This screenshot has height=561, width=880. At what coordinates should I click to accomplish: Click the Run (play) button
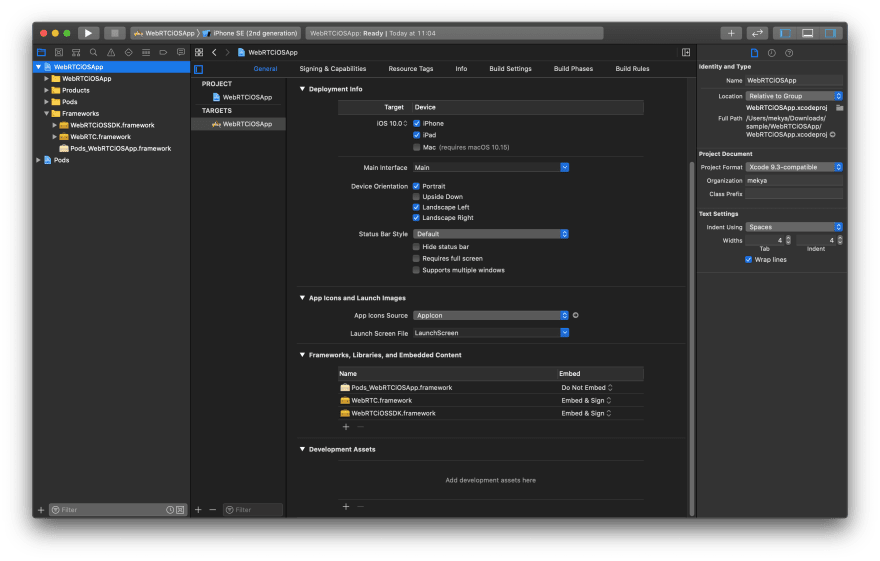(88, 33)
